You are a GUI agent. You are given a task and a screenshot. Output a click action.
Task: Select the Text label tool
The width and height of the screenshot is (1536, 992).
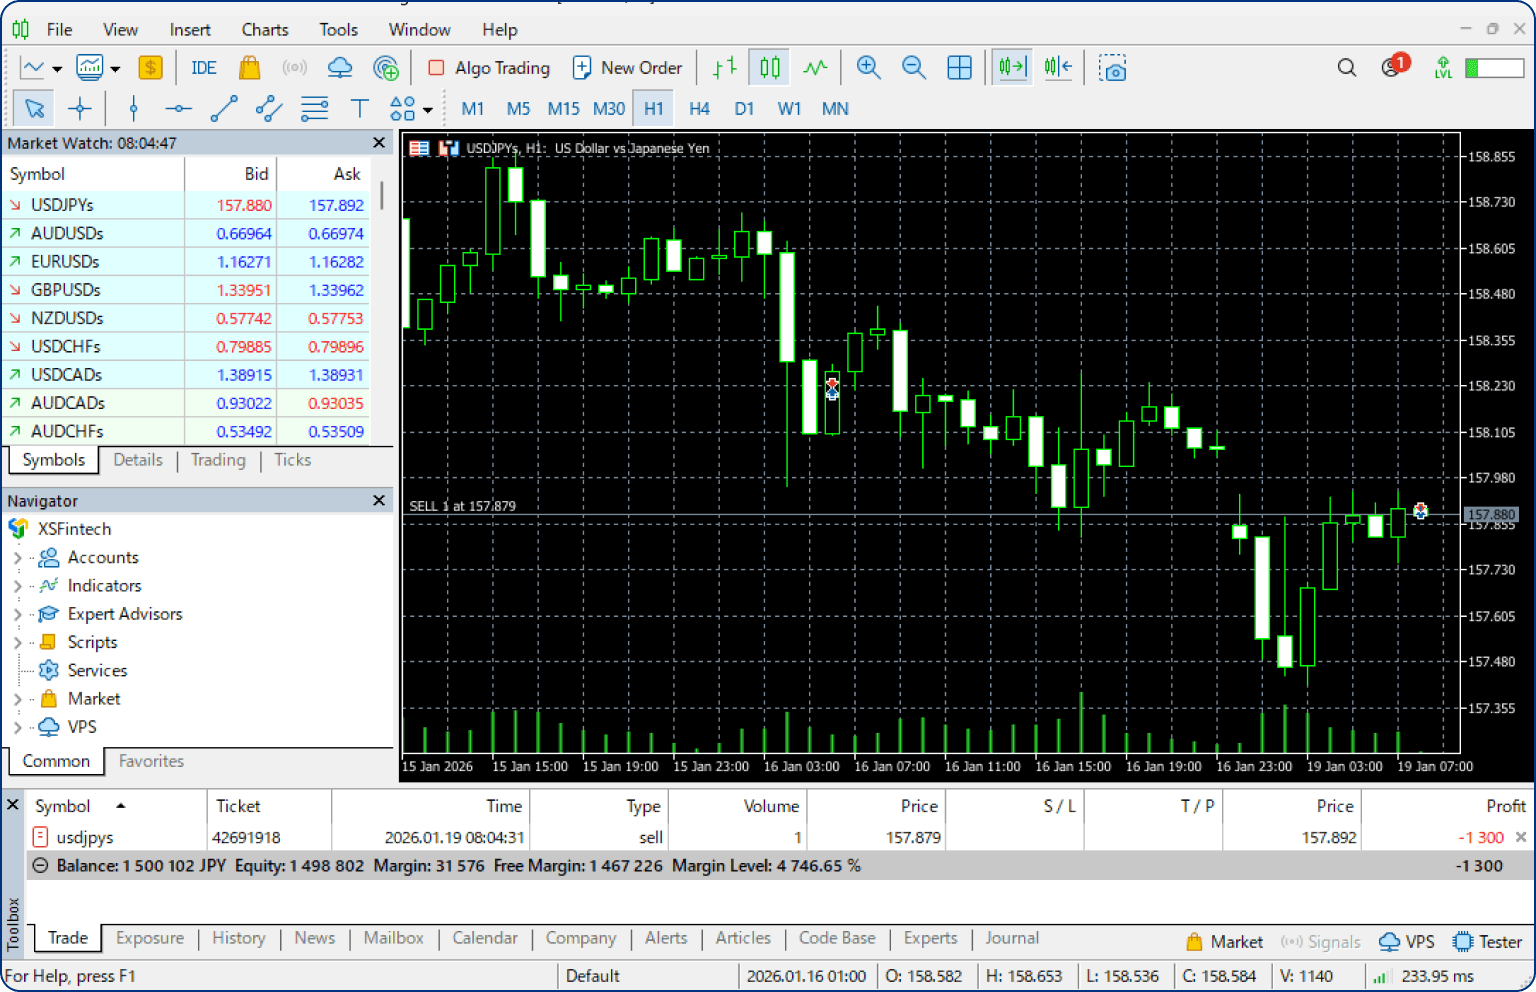[359, 109]
